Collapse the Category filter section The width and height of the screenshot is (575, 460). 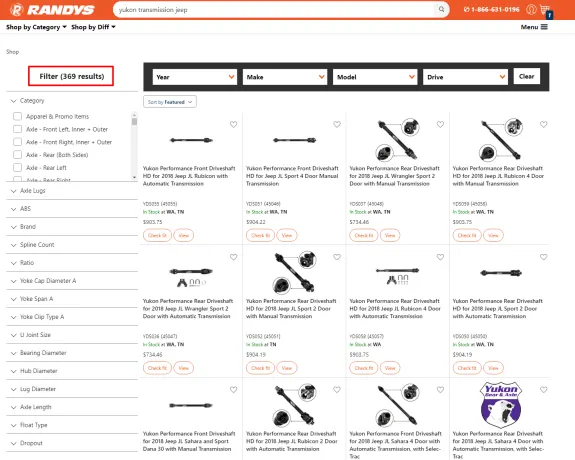[72, 101]
